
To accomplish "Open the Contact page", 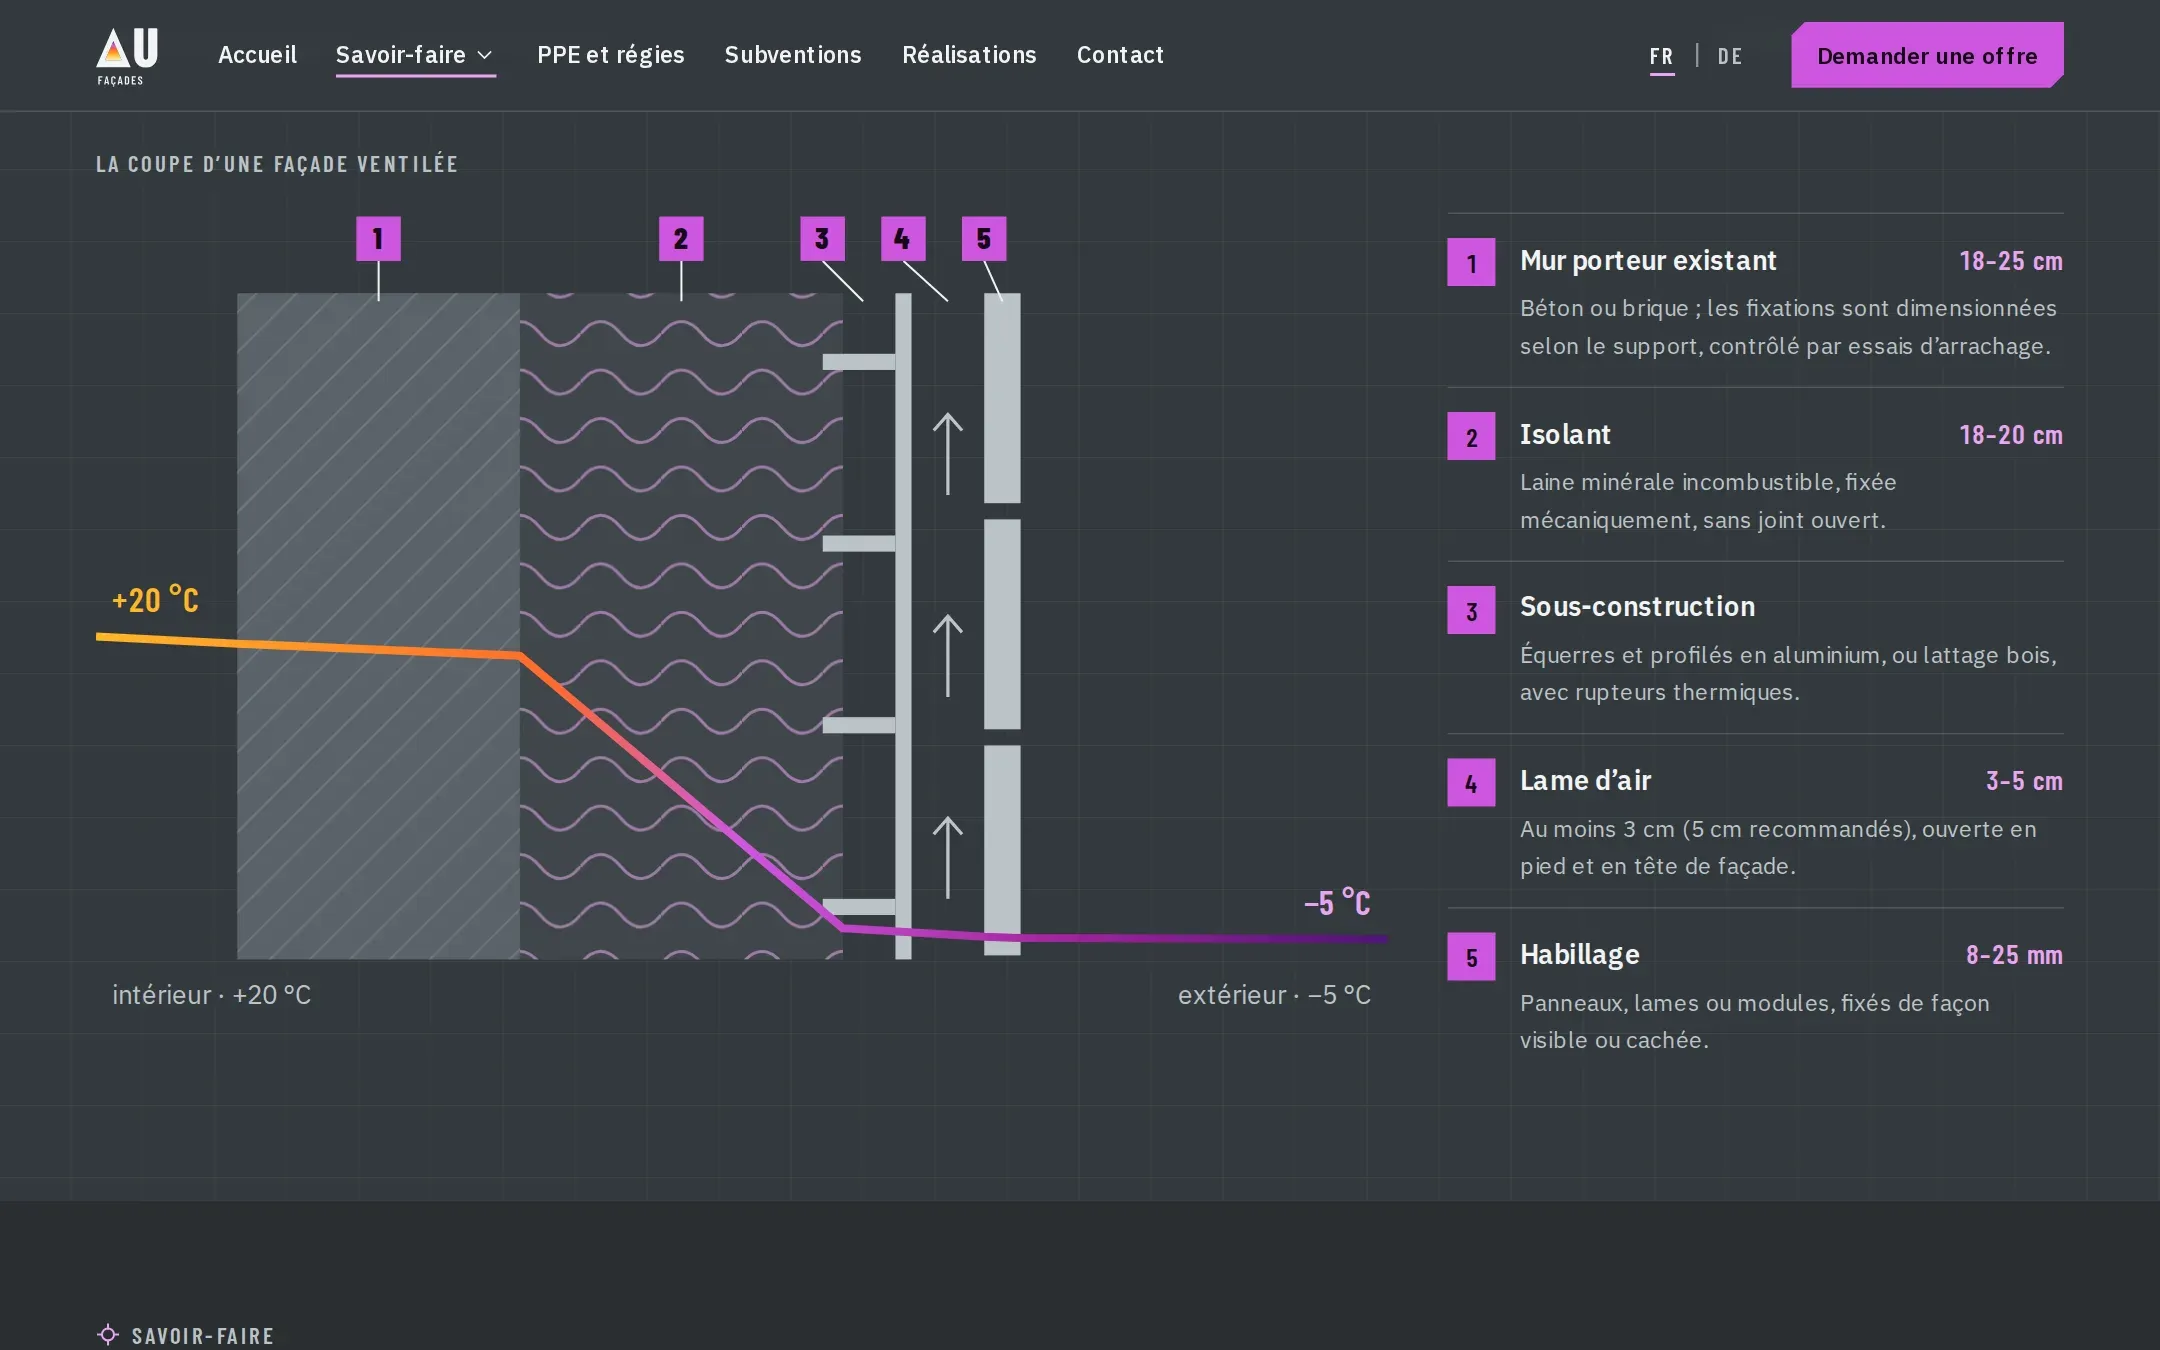I will coord(1120,55).
